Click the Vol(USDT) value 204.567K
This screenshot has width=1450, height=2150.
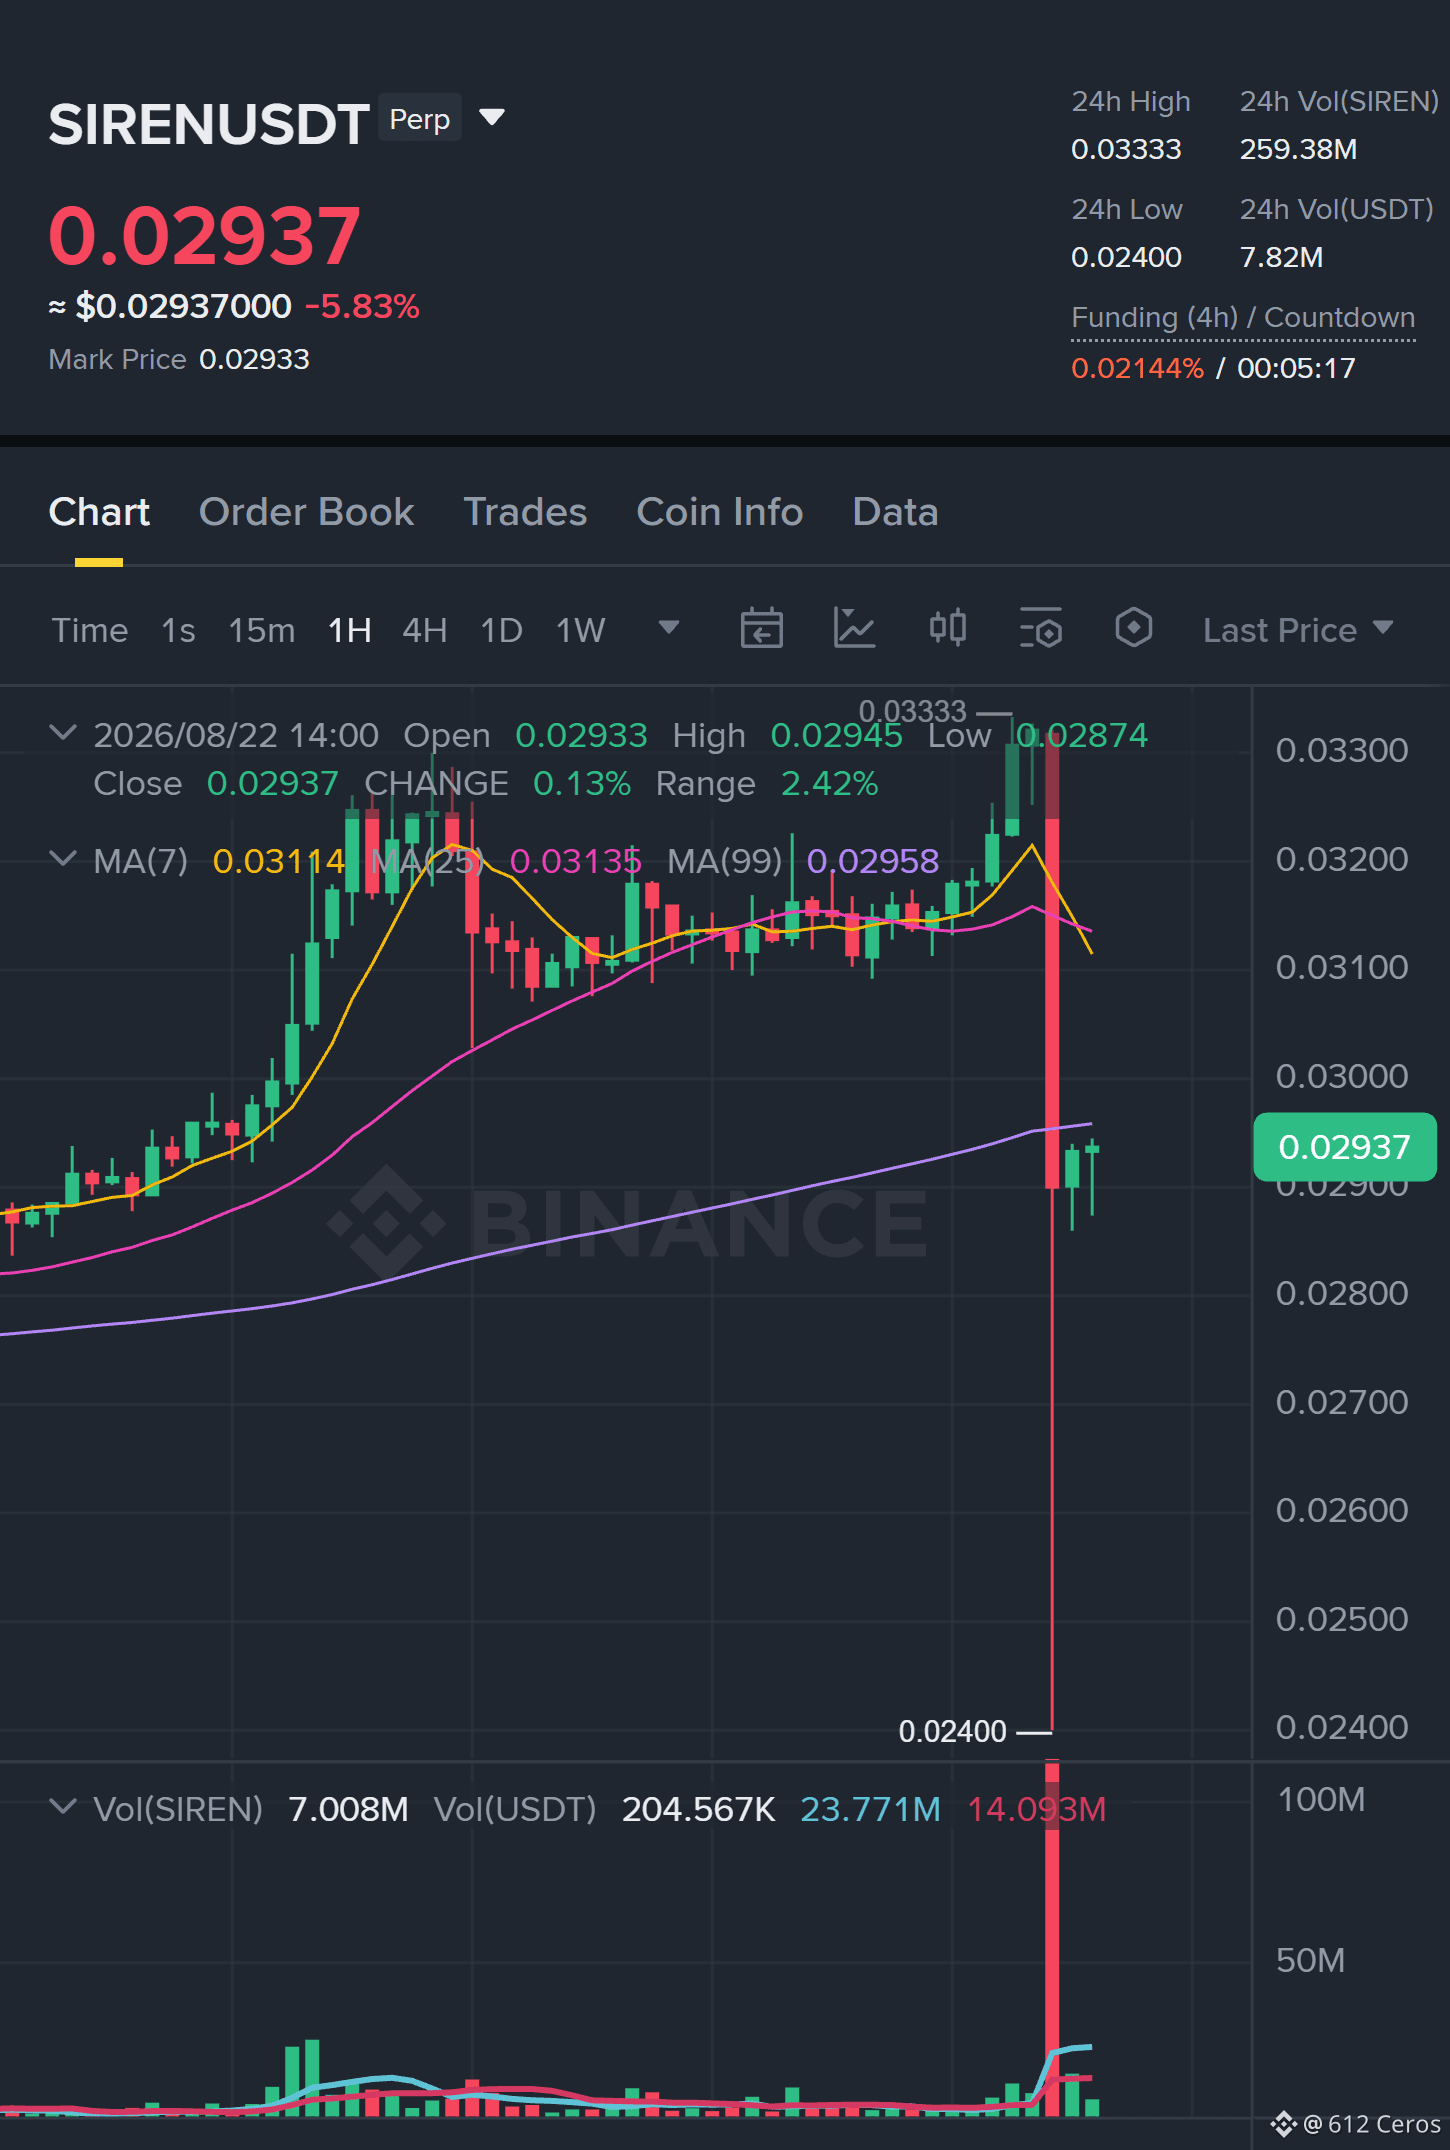699,1809
